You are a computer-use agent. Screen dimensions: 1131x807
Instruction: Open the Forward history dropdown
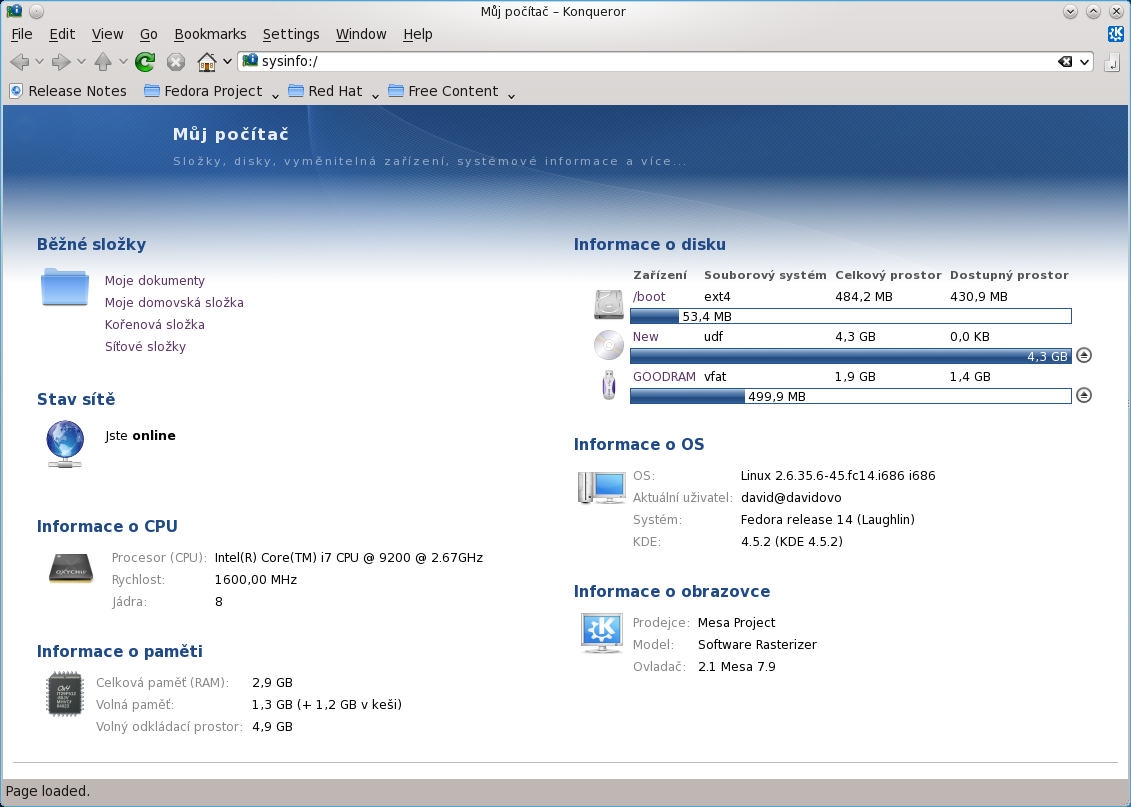82,62
